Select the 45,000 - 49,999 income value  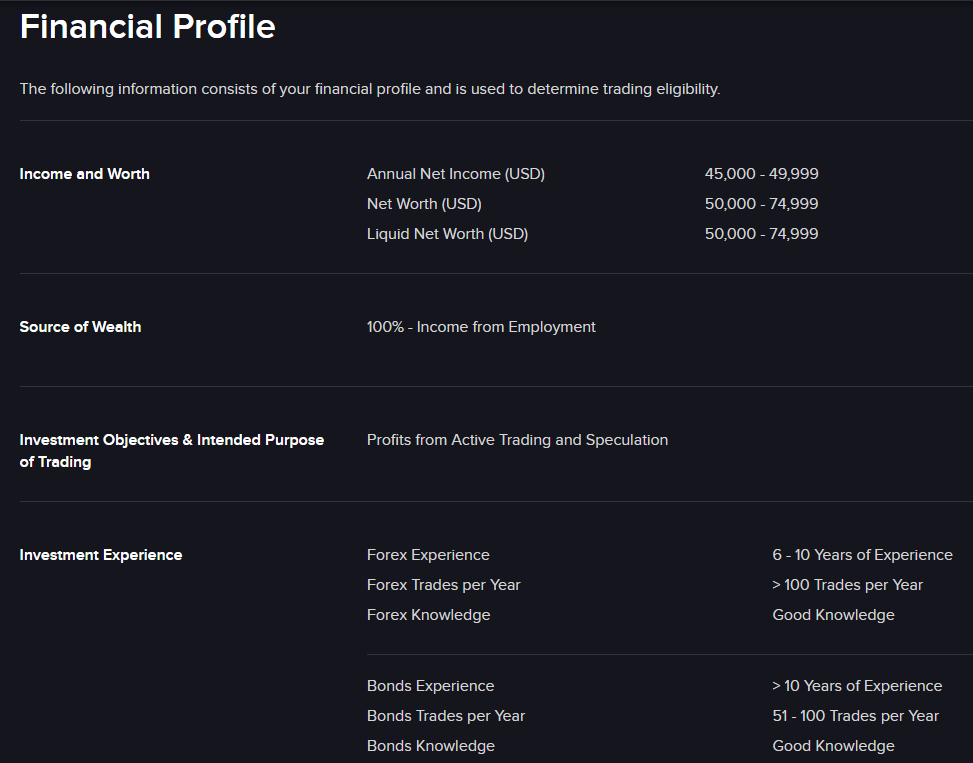pos(761,173)
